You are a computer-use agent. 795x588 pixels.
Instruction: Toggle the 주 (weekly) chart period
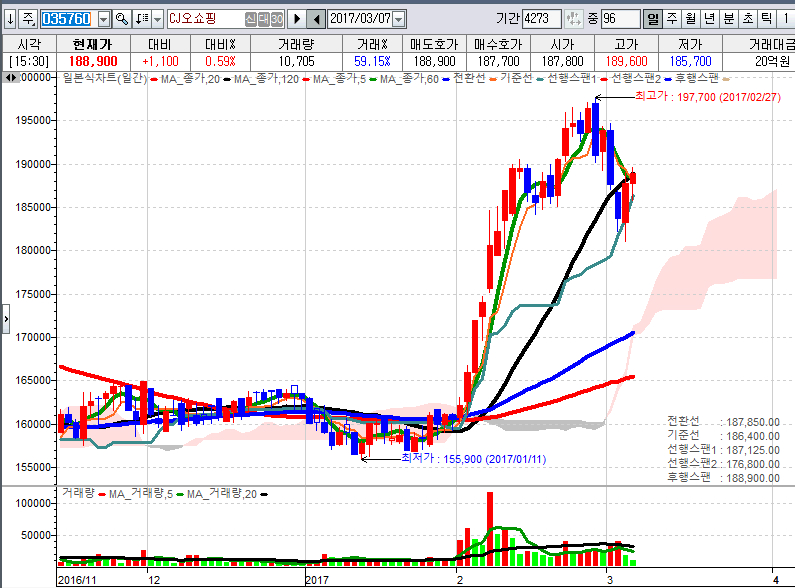(x=671, y=19)
